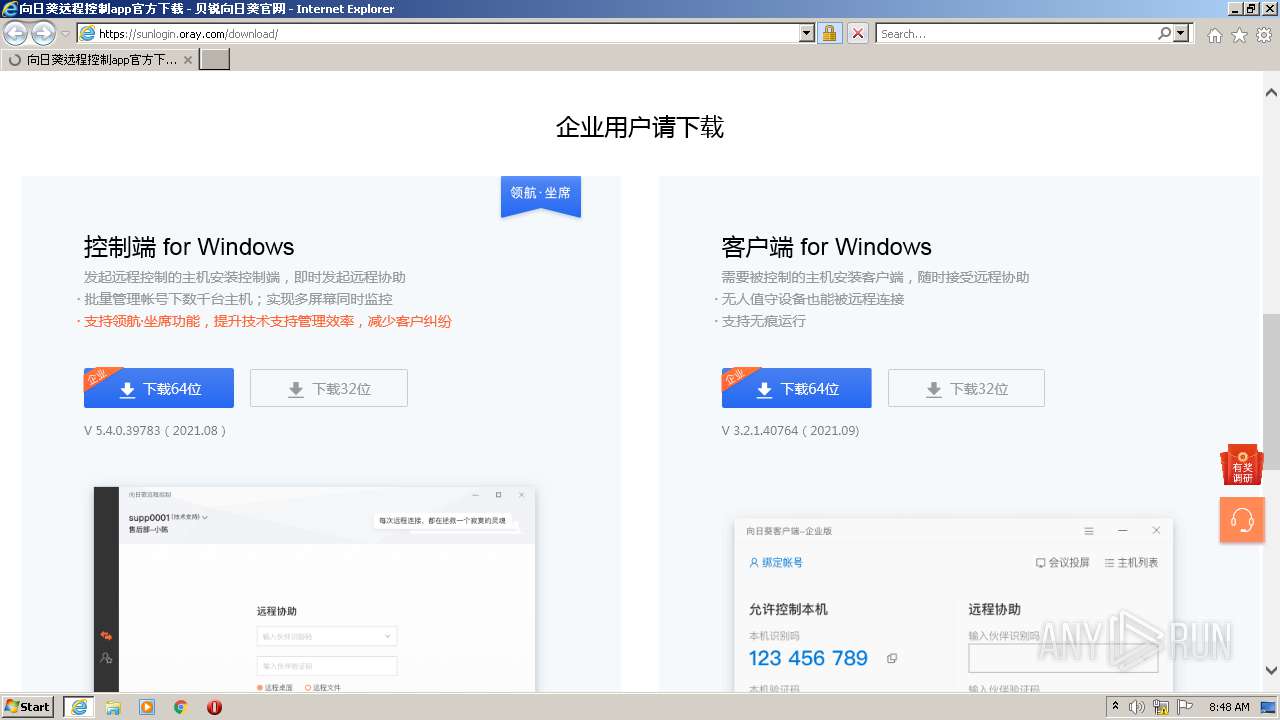The width and height of the screenshot is (1280, 720).
Task: Open Favorites star icon
Action: click(x=1239, y=35)
